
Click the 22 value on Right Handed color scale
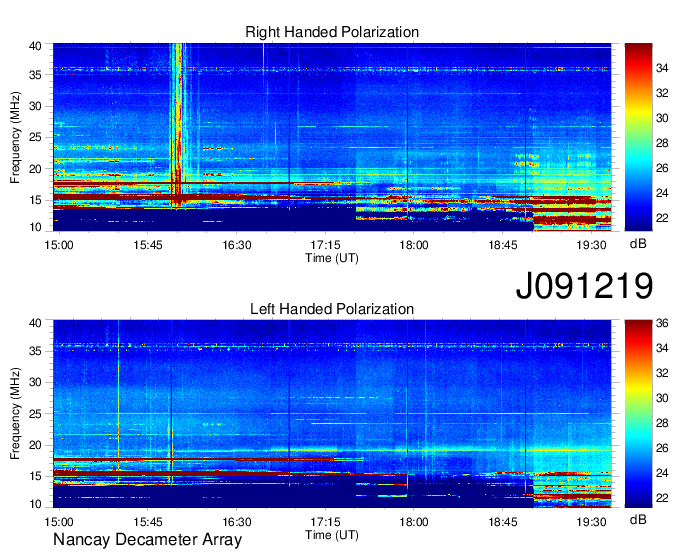coord(662,218)
